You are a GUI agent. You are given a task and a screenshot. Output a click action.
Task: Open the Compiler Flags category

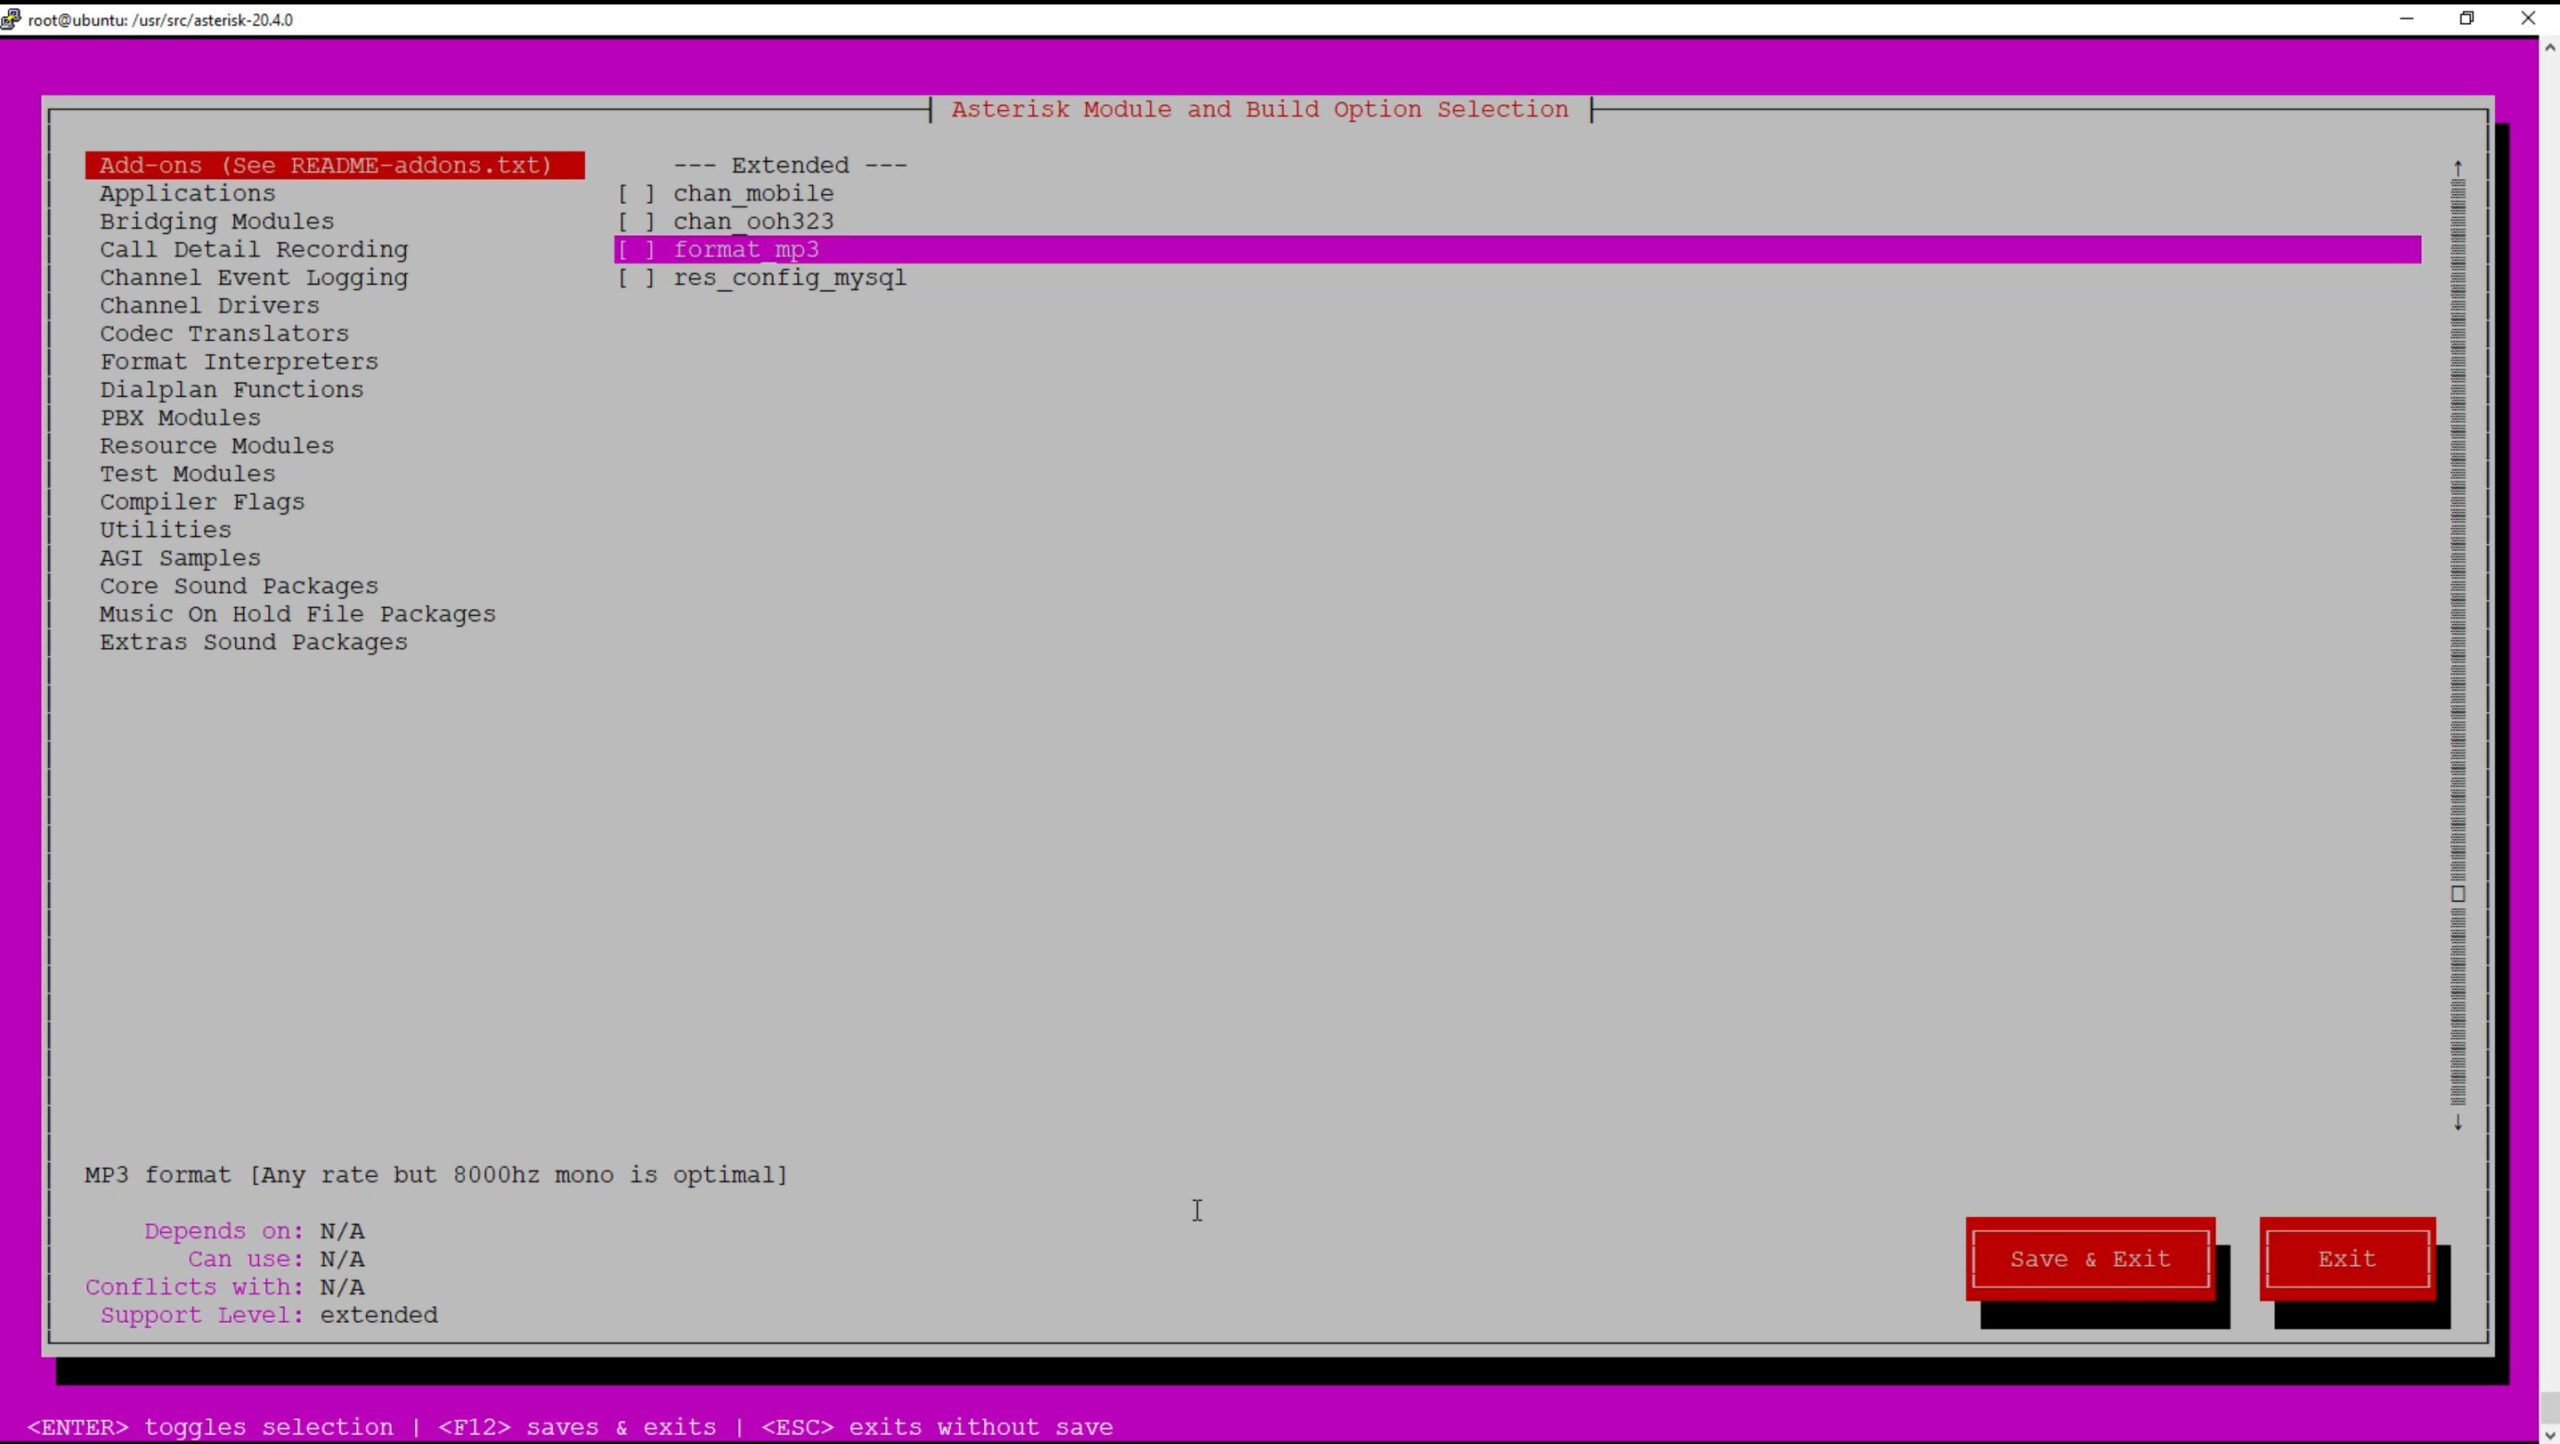point(202,501)
